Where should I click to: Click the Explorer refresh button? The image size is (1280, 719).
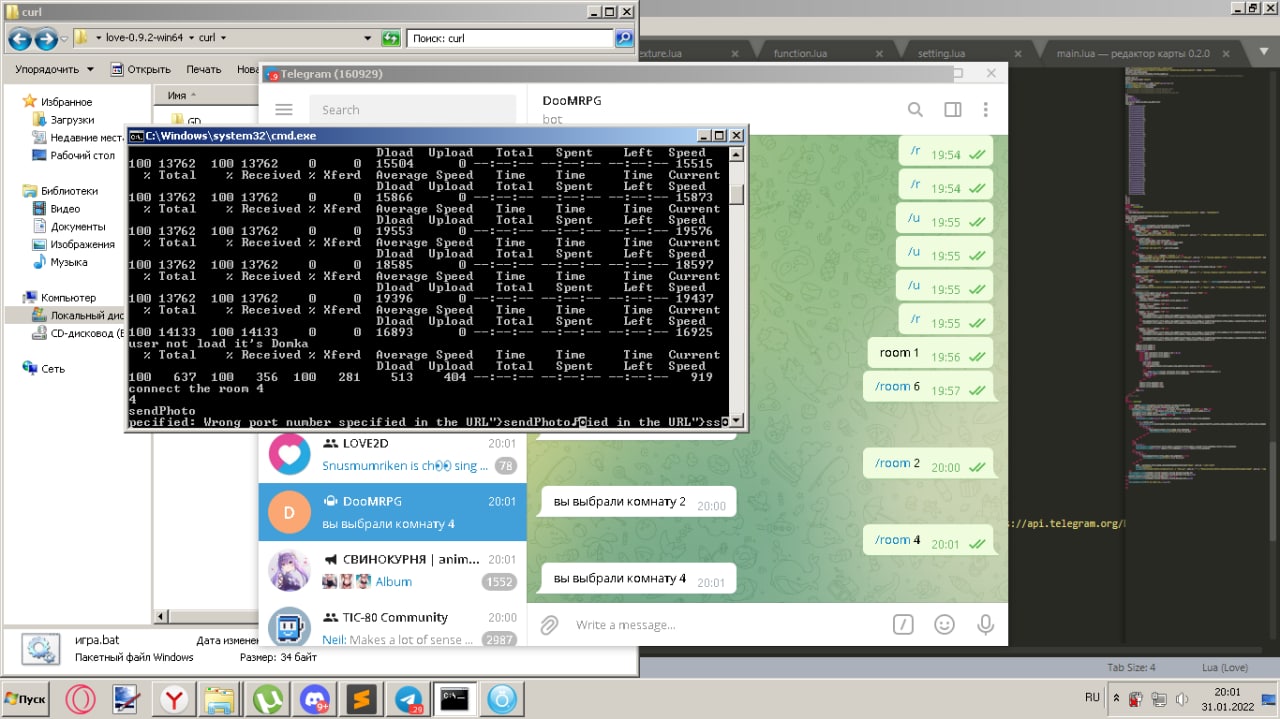coord(391,38)
